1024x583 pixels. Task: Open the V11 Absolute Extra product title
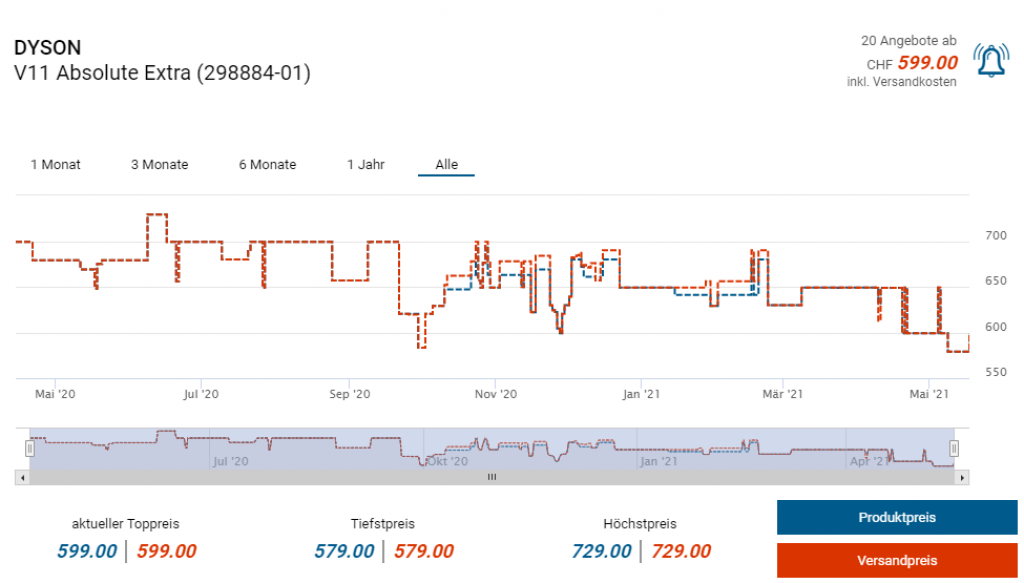[x=162, y=73]
